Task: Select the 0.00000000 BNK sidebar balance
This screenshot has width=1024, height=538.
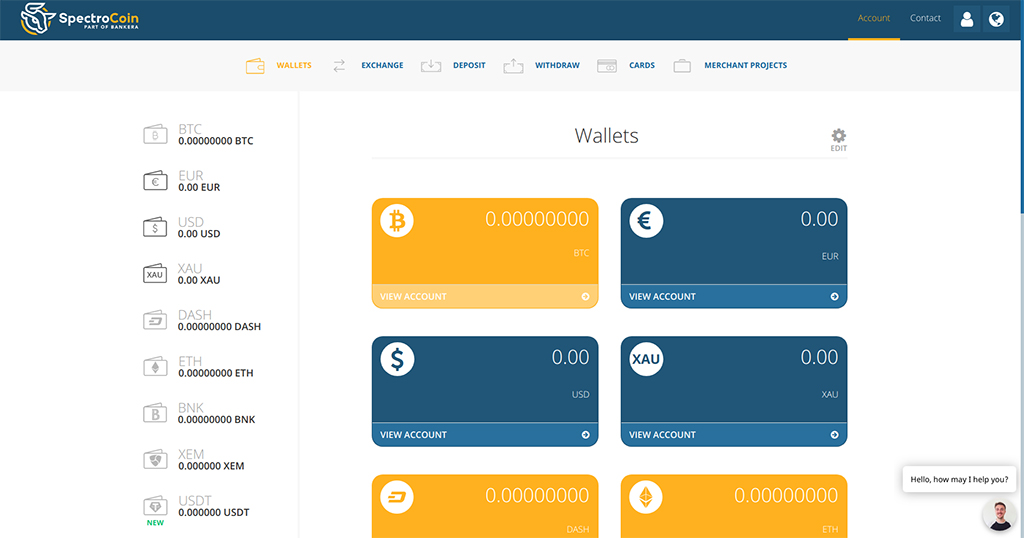Action: coord(216,419)
